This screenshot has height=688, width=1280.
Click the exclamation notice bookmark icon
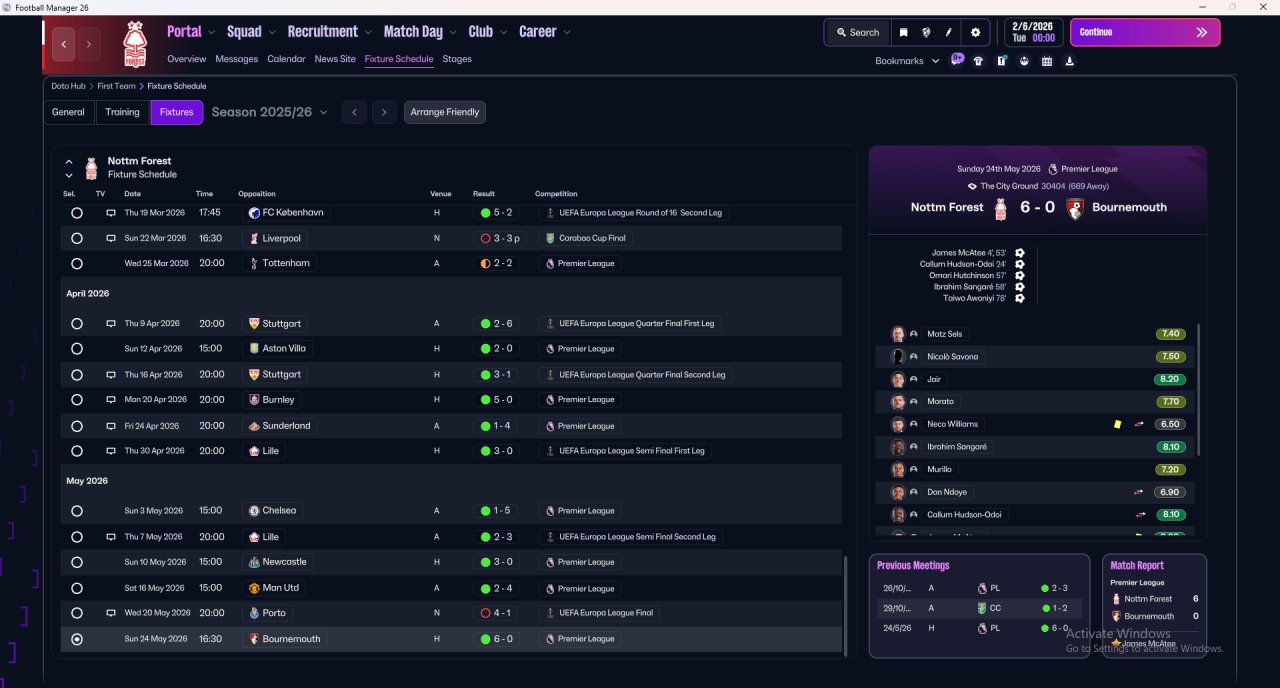pos(1001,61)
